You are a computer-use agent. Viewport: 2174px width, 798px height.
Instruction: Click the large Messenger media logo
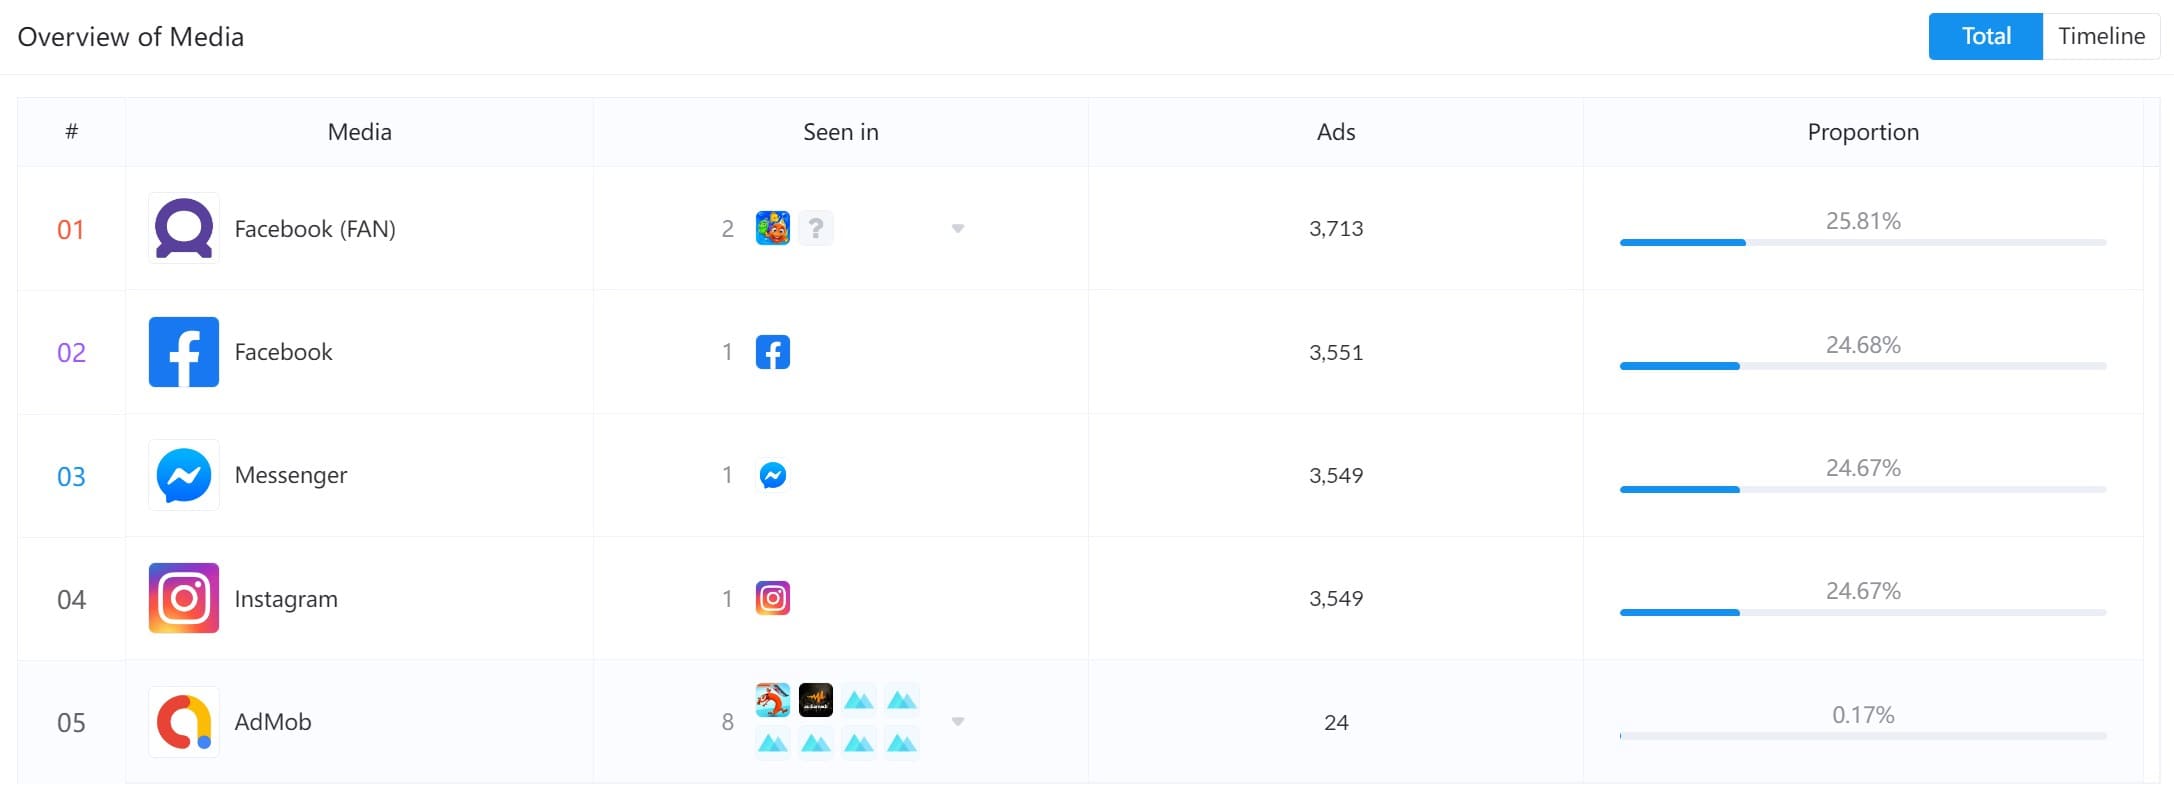[184, 475]
